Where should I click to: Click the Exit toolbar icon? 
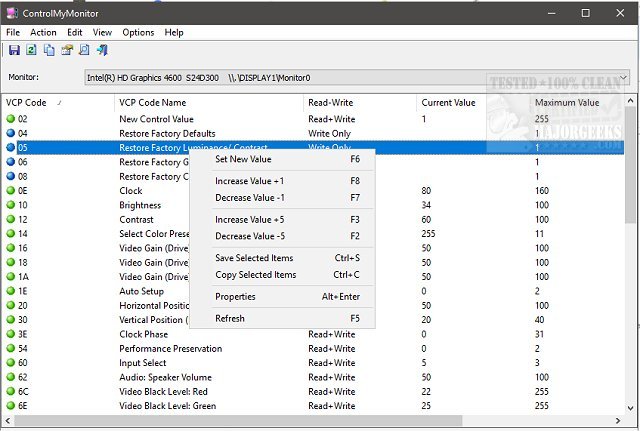click(x=102, y=50)
